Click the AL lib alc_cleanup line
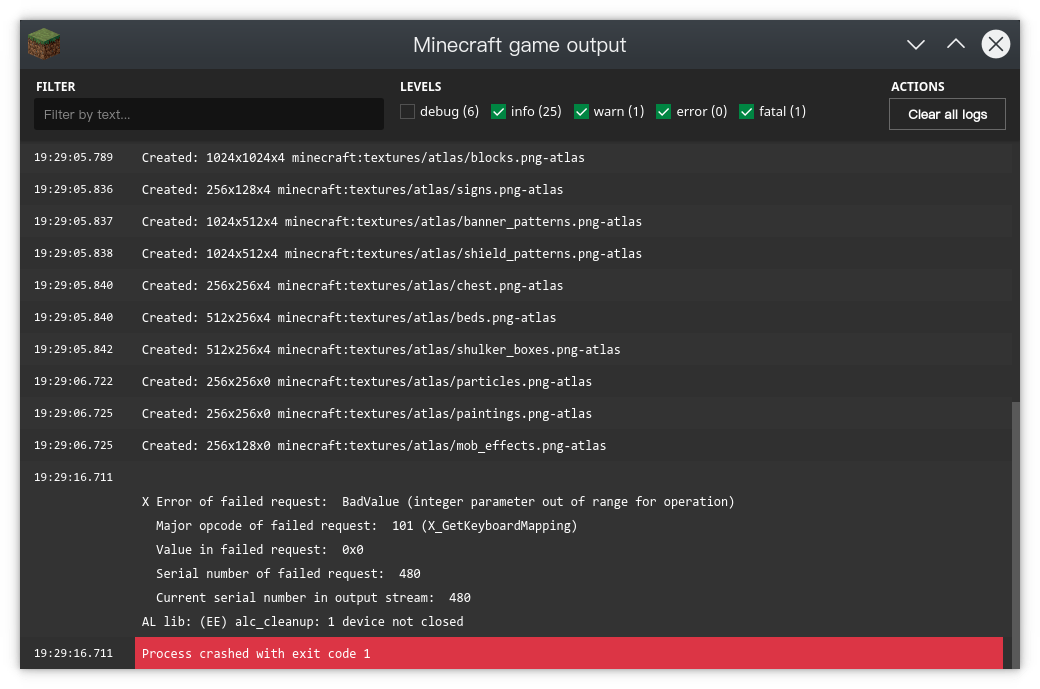The width and height of the screenshot is (1040, 689). pyautogui.click(x=303, y=622)
